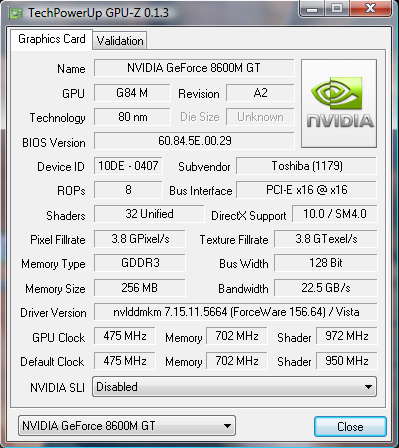
Task: Click GPU Clock row Memory field 702 MHz
Action: [237, 336]
